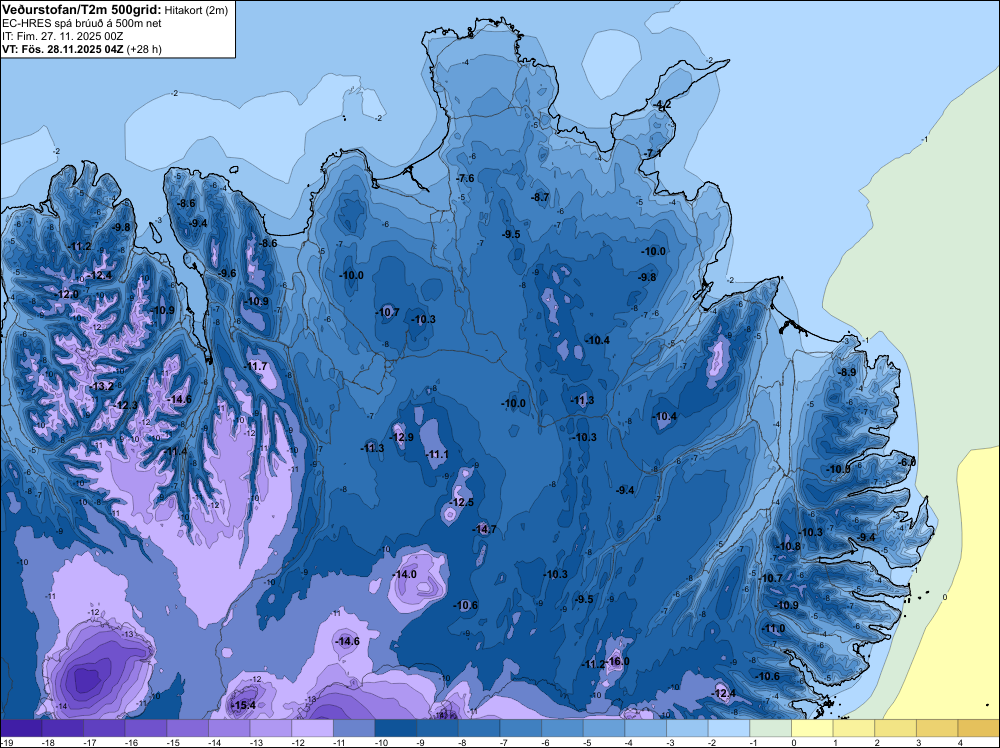
Task: Click the legend tick label 4
Action: (960, 742)
